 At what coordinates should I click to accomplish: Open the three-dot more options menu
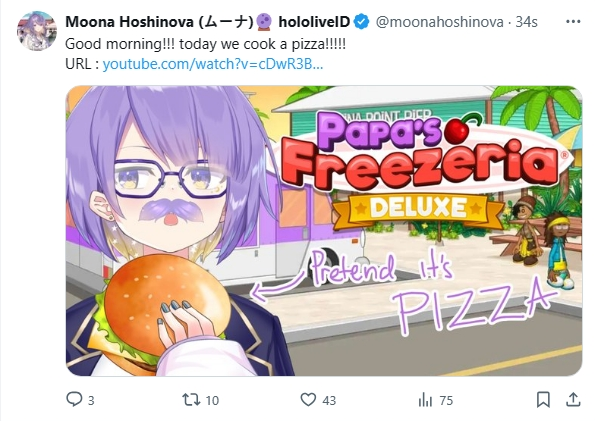point(573,22)
